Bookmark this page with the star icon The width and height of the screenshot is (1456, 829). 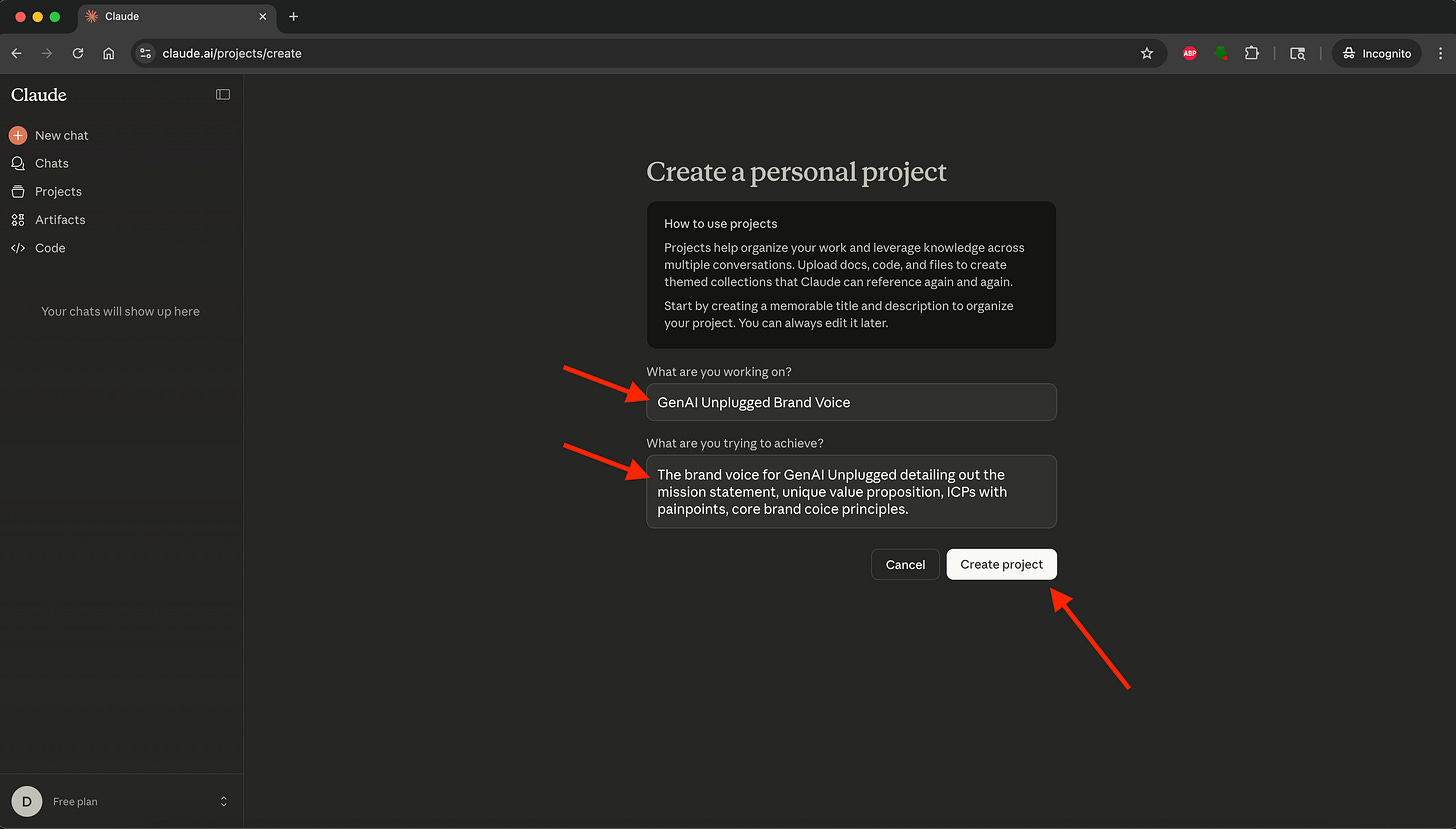pyautogui.click(x=1147, y=53)
